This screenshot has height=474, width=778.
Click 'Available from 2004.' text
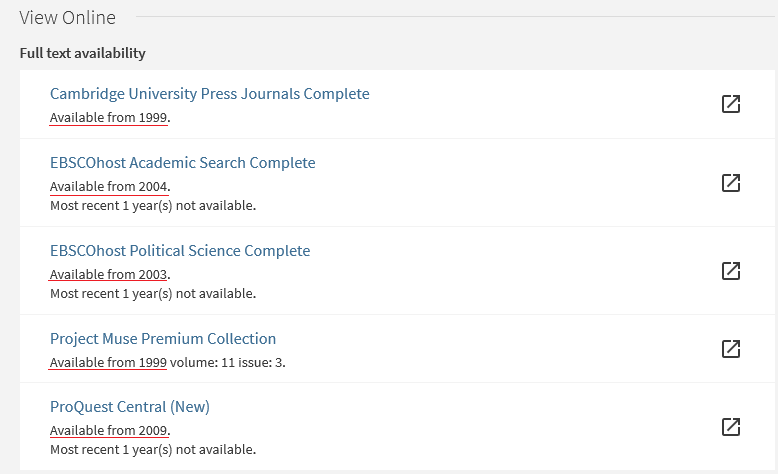[110, 187]
